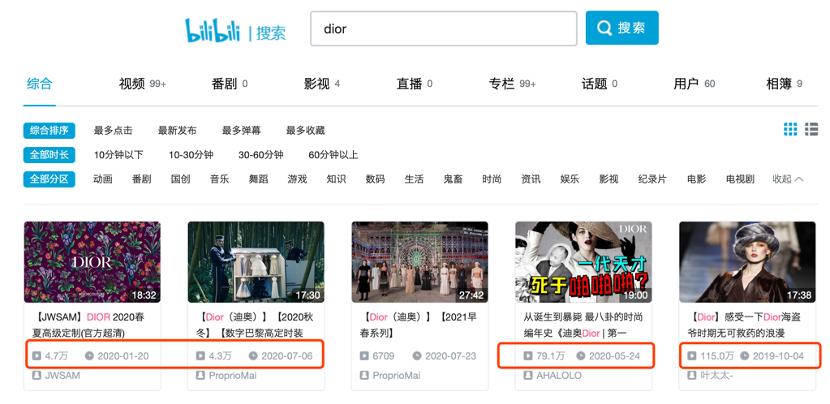Open the 影视 results tab
This screenshot has height=404, width=830.
coord(321,84)
